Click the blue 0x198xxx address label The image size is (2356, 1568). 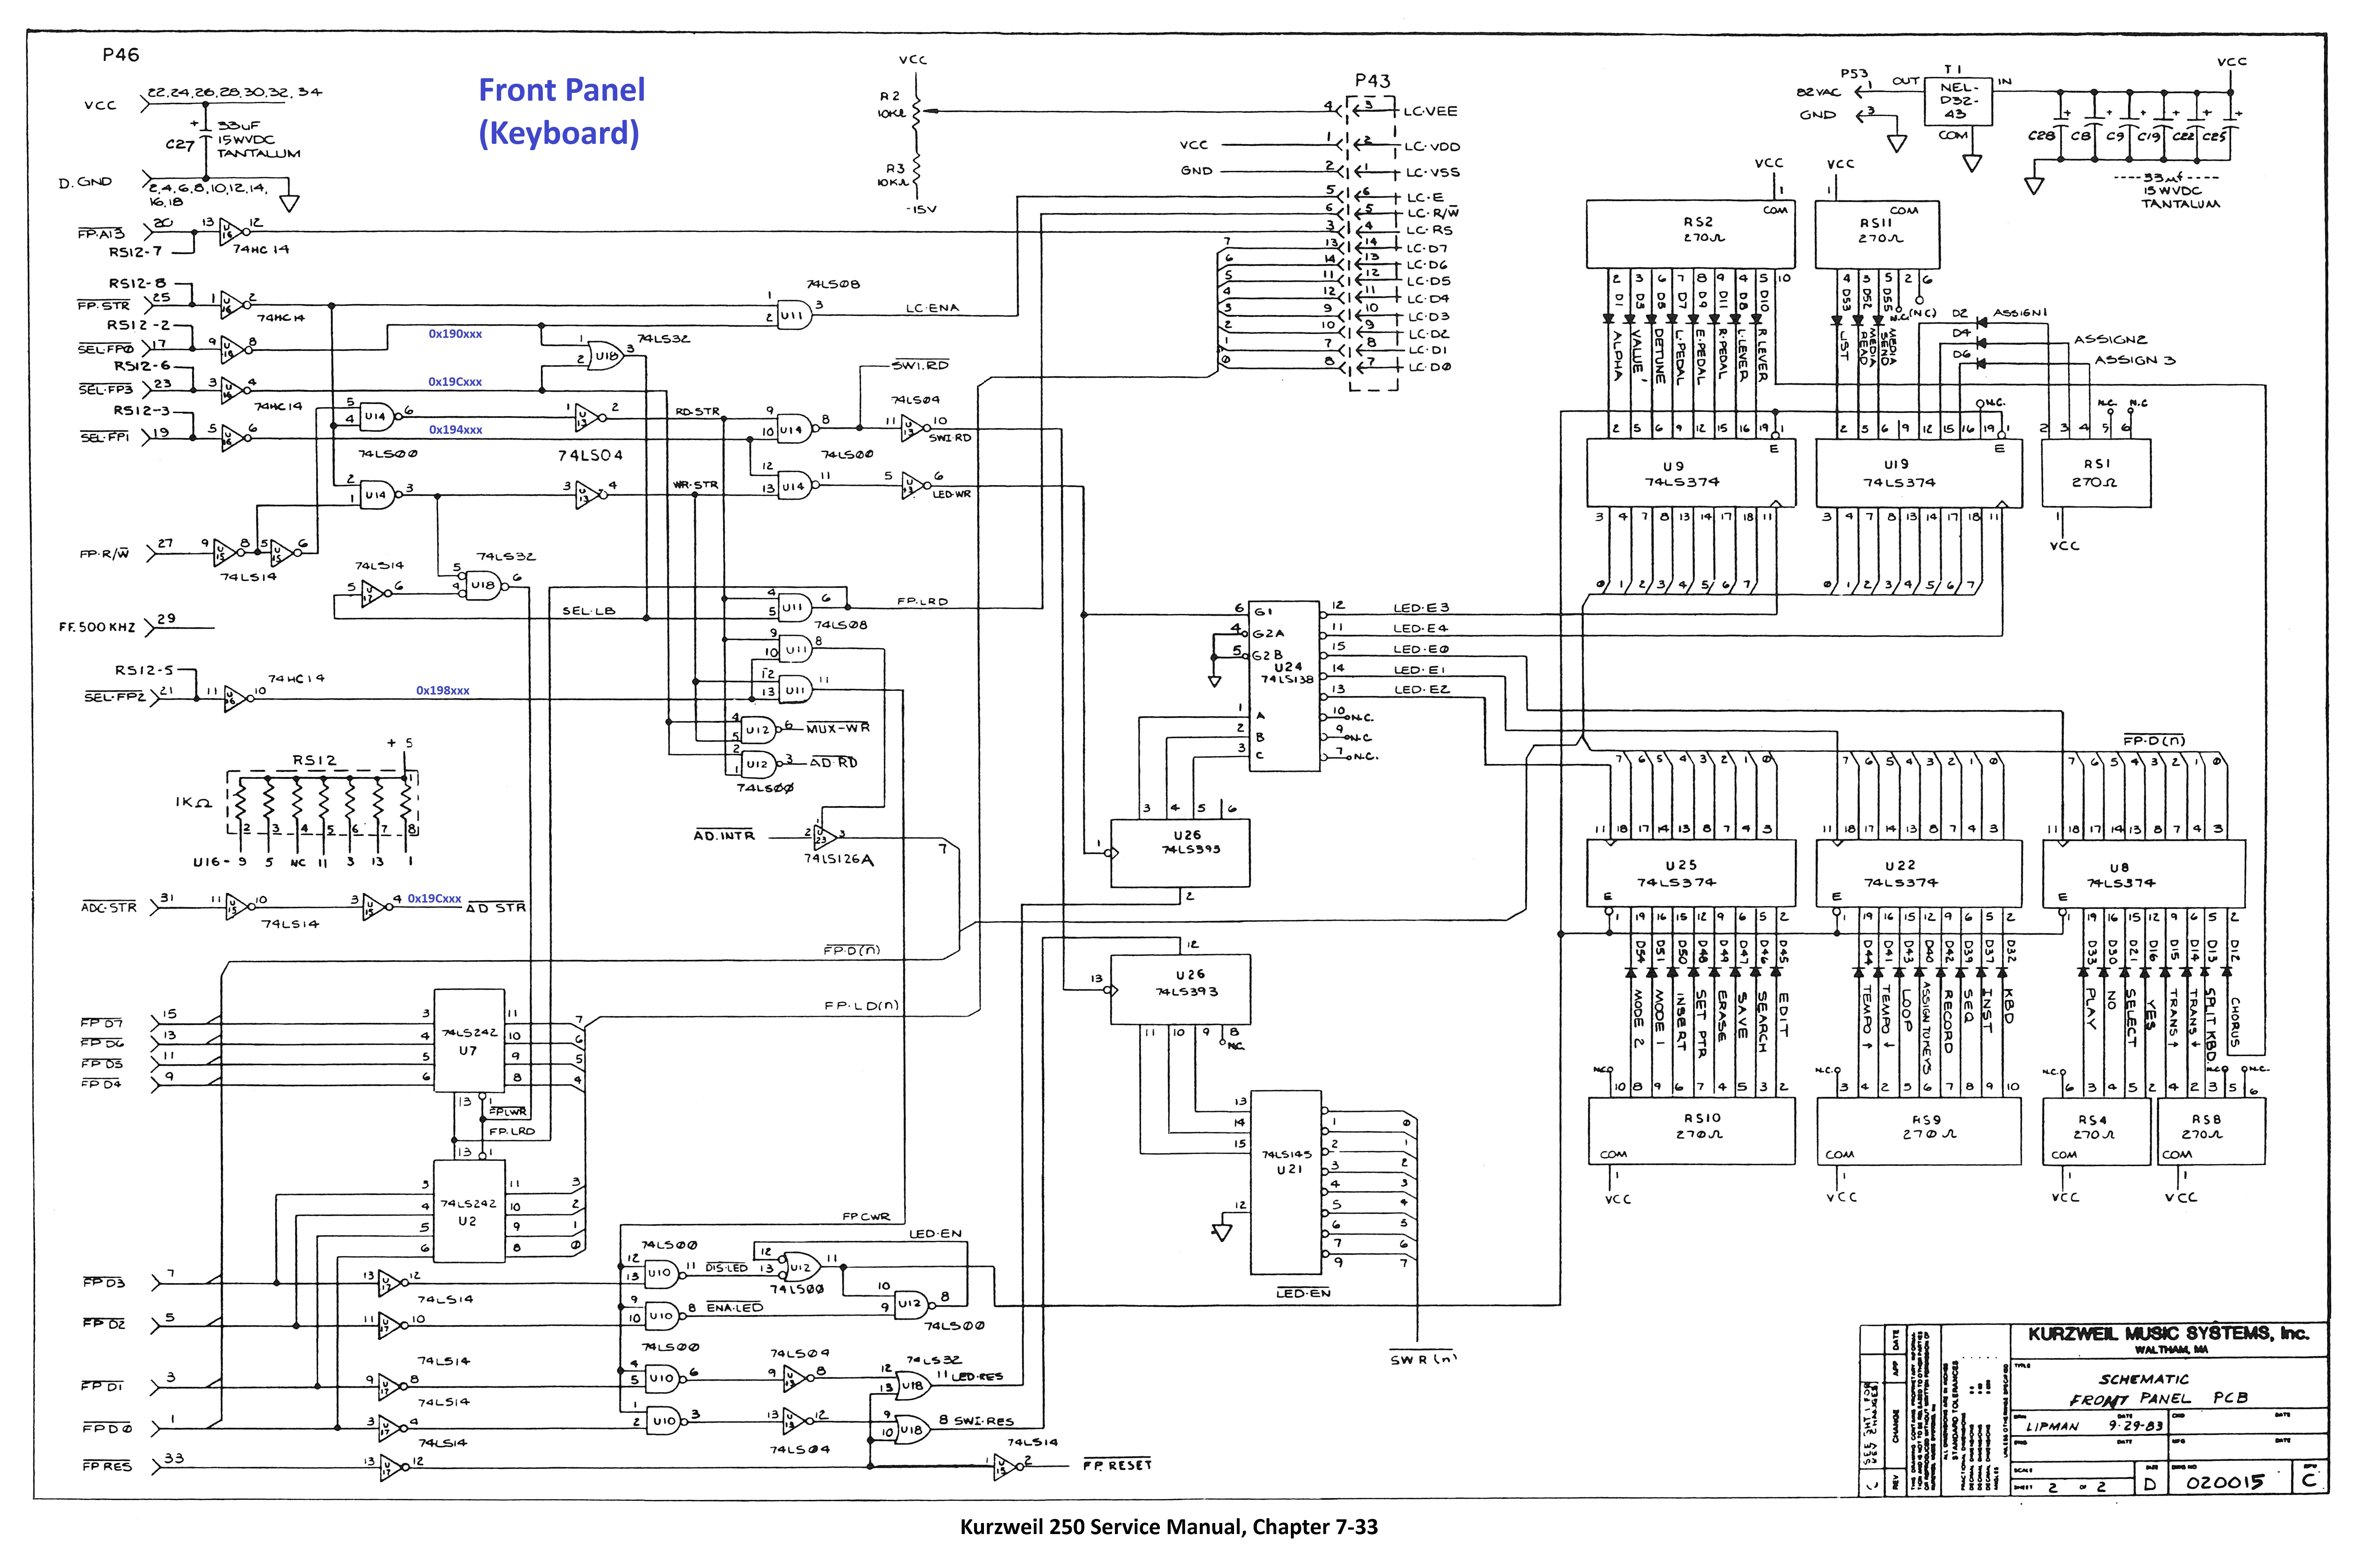click(x=443, y=690)
